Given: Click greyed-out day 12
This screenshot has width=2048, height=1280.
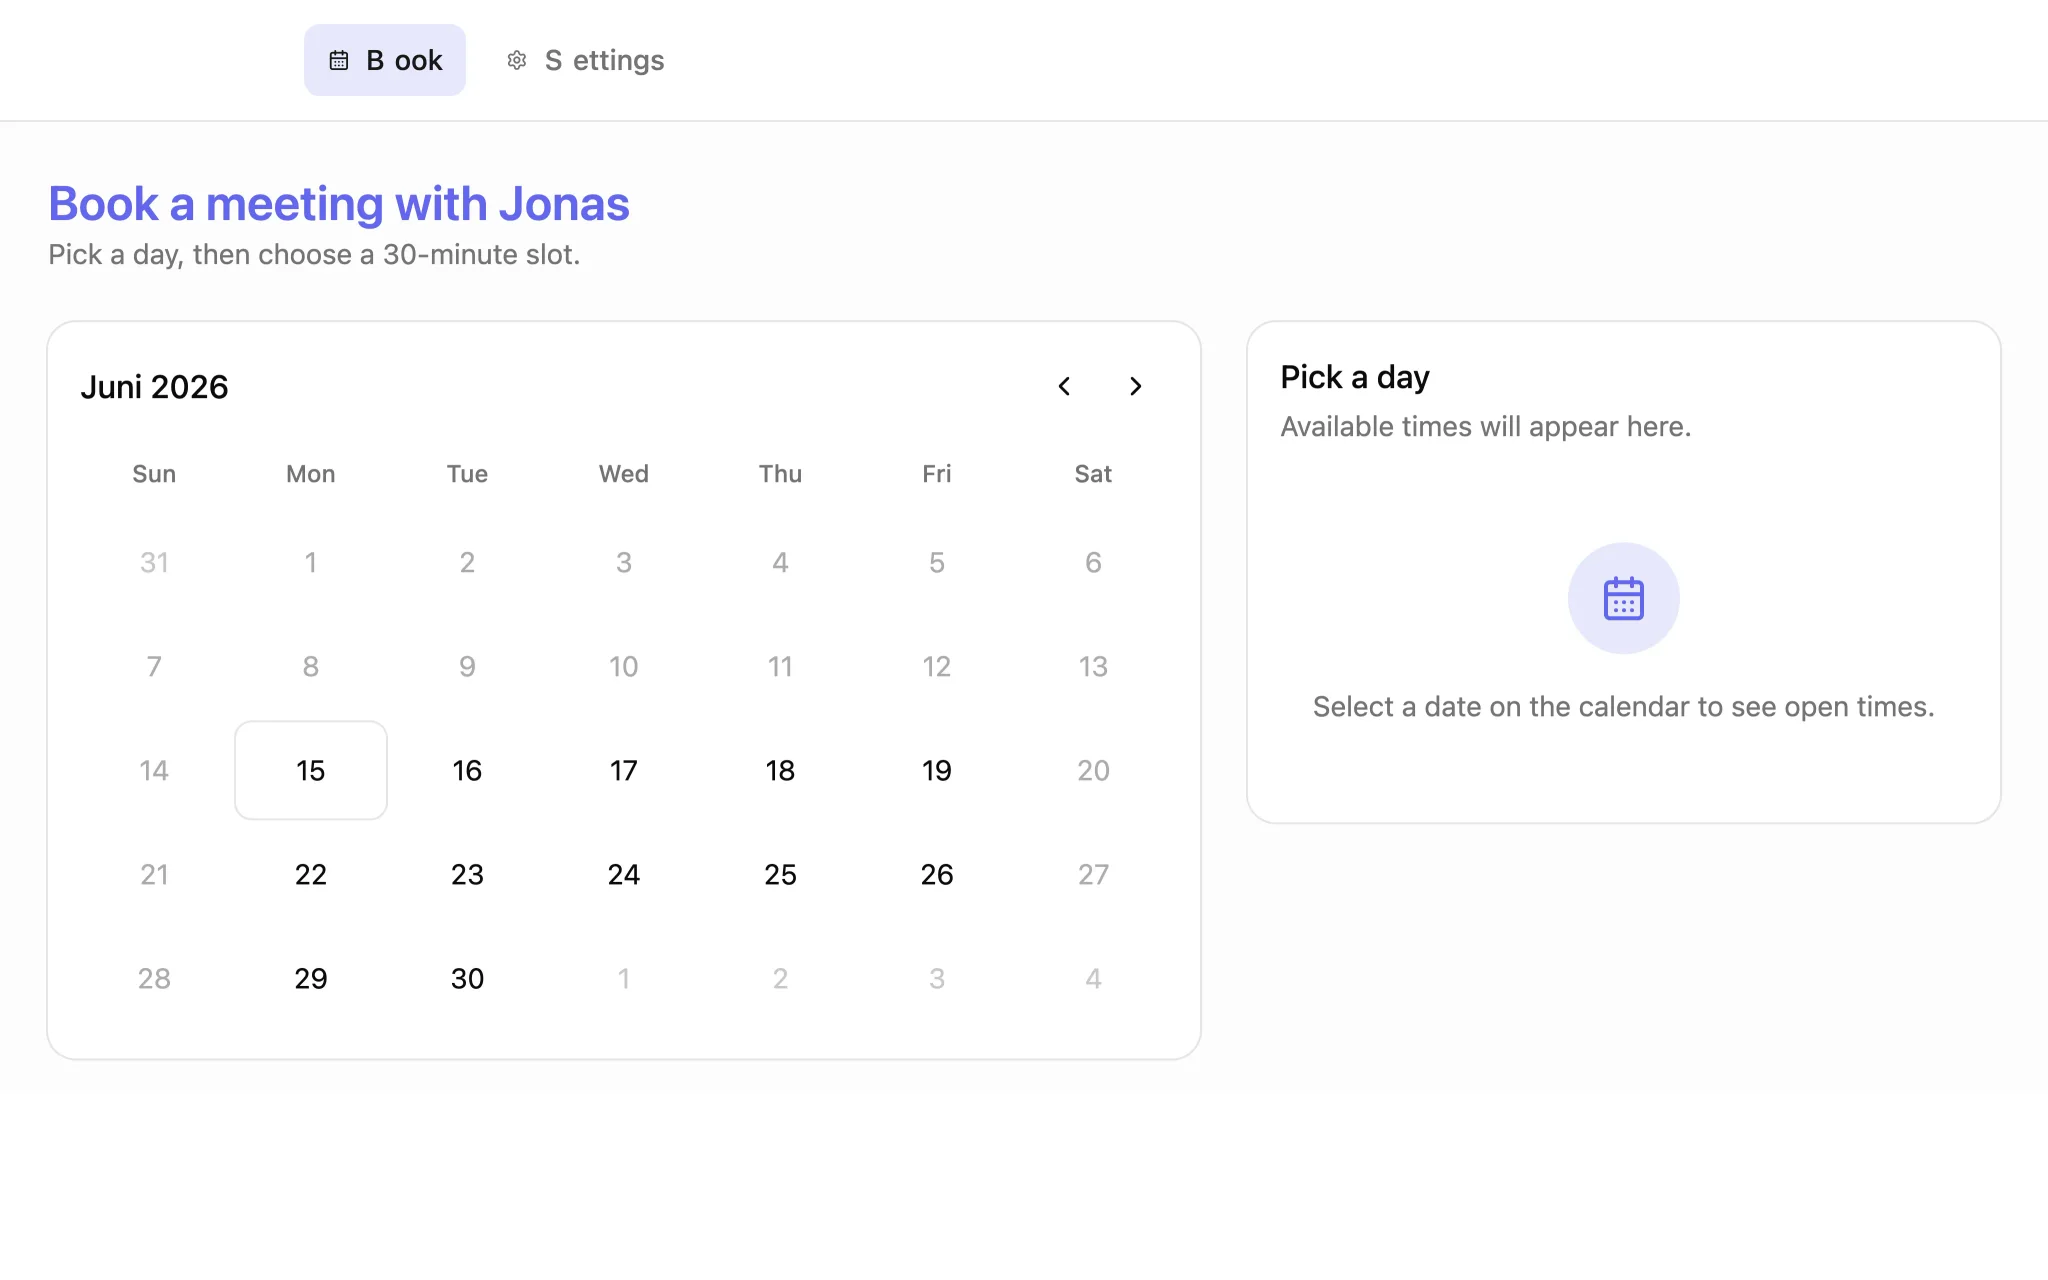Looking at the screenshot, I should tap(937, 666).
